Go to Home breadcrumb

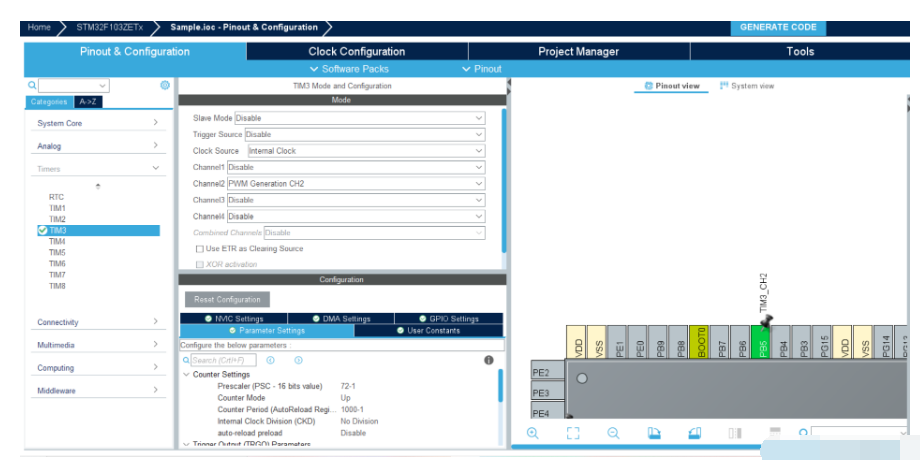[x=39, y=27]
